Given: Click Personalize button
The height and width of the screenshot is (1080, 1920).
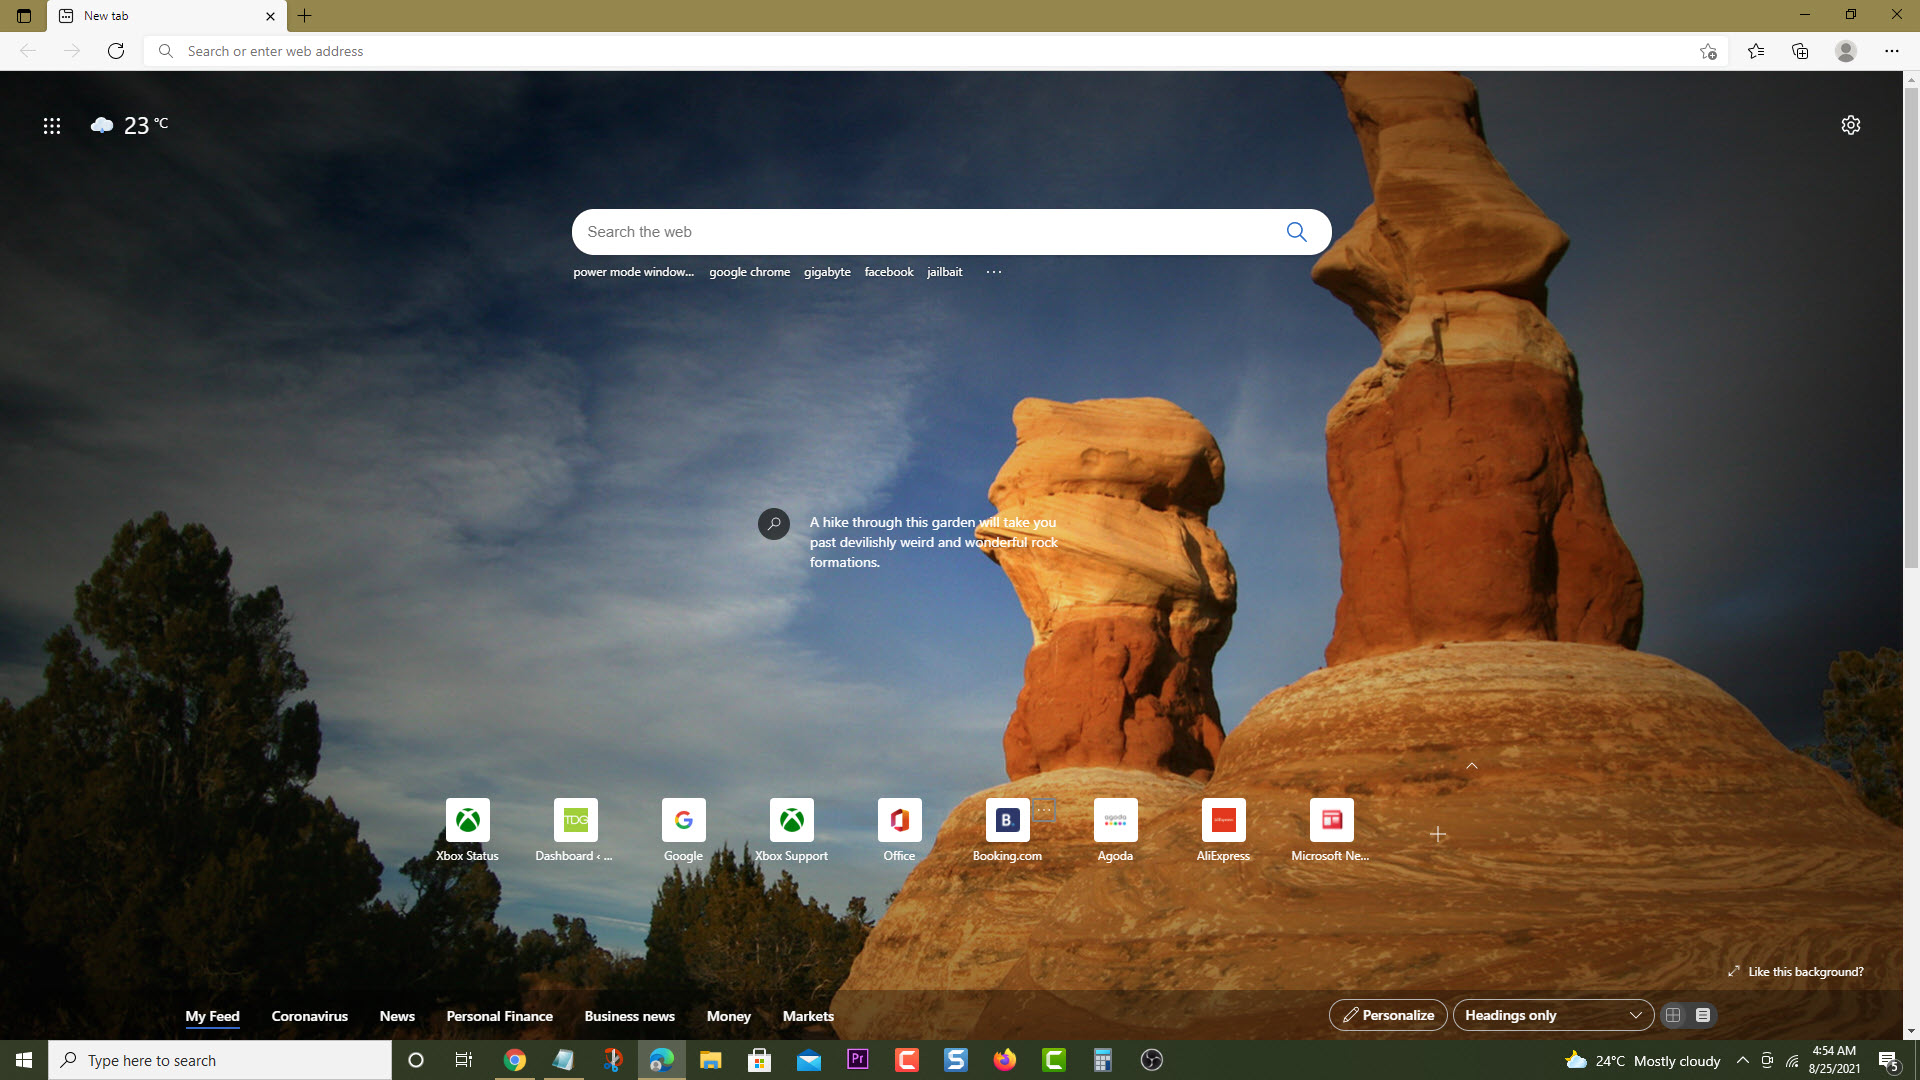Looking at the screenshot, I should (x=1387, y=1014).
